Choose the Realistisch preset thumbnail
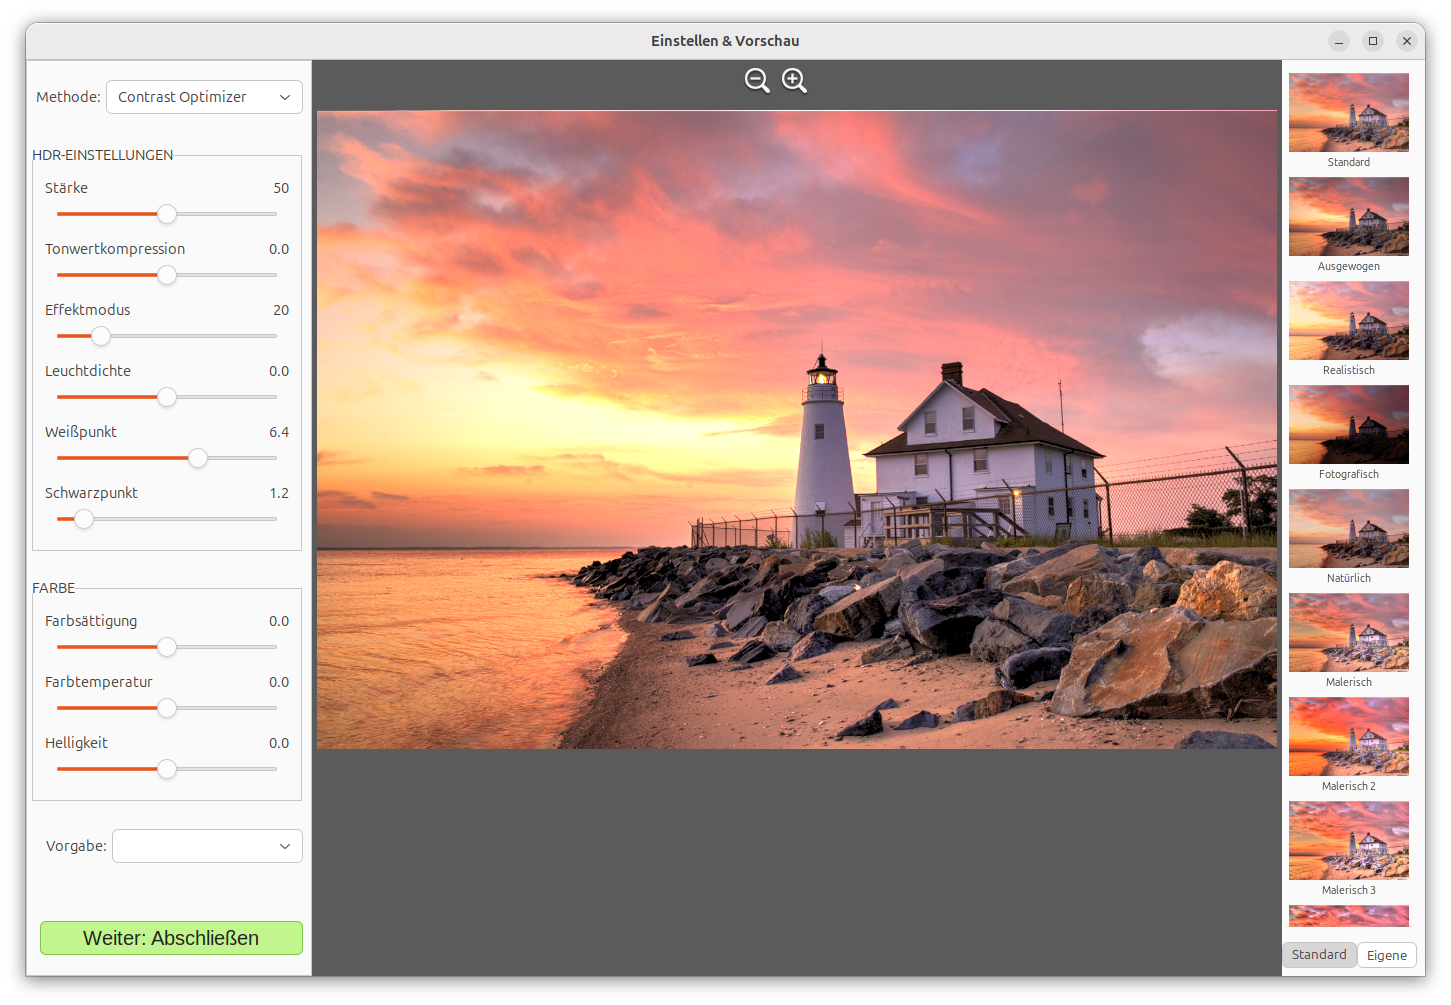This screenshot has height=1005, width=1451. pos(1348,320)
